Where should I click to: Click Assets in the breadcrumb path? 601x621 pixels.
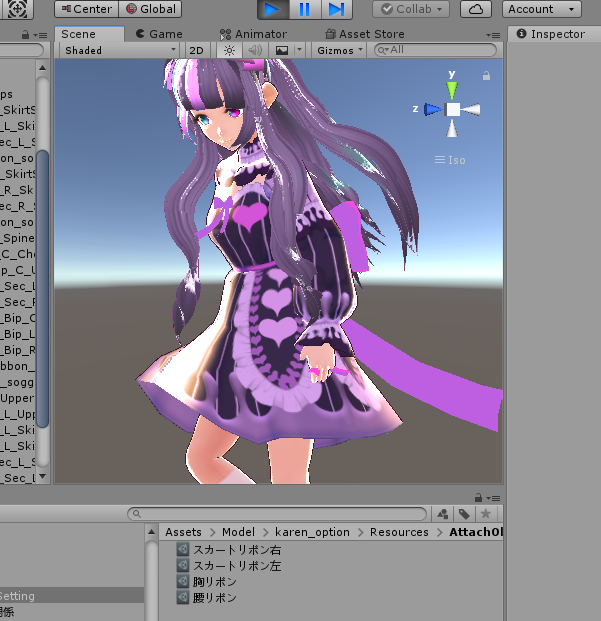tap(183, 532)
